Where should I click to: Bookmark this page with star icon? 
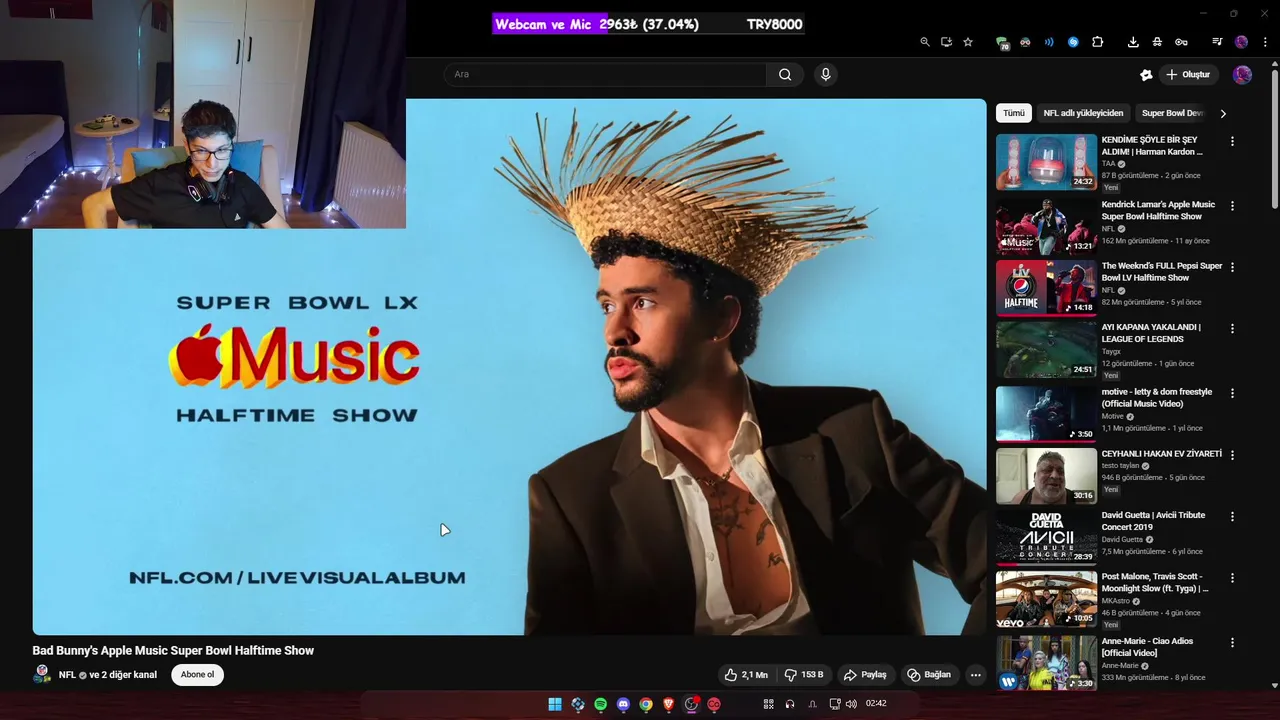(968, 42)
